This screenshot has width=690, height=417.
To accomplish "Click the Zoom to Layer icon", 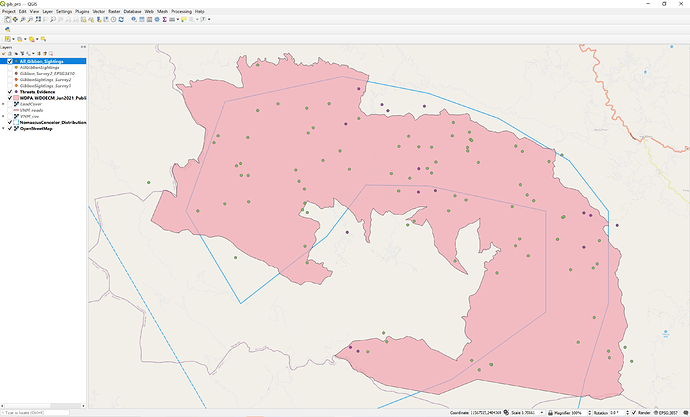I will pyautogui.click(x=53, y=19).
